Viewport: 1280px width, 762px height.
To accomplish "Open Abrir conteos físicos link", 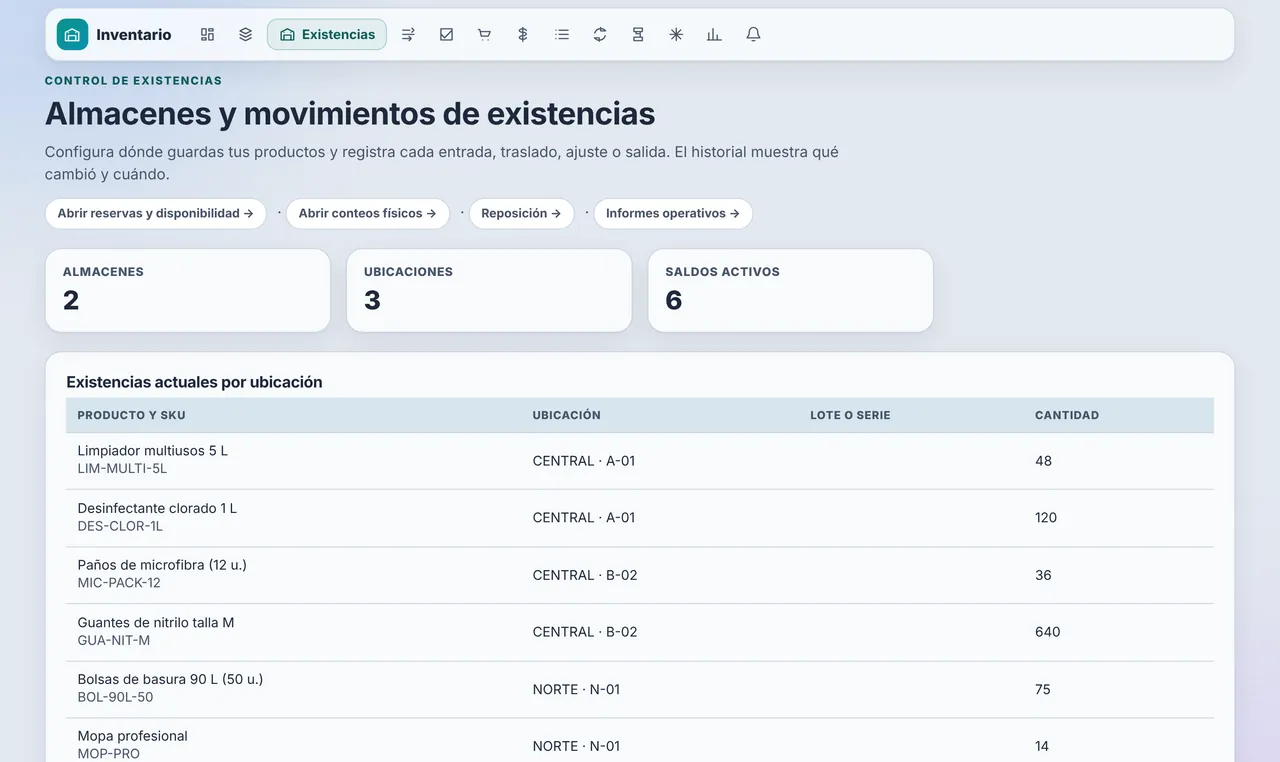I will coord(367,213).
